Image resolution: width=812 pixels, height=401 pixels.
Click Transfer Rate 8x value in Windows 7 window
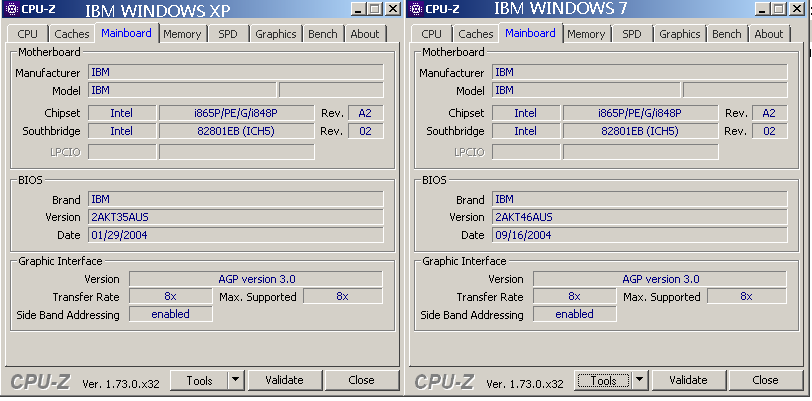(x=574, y=296)
